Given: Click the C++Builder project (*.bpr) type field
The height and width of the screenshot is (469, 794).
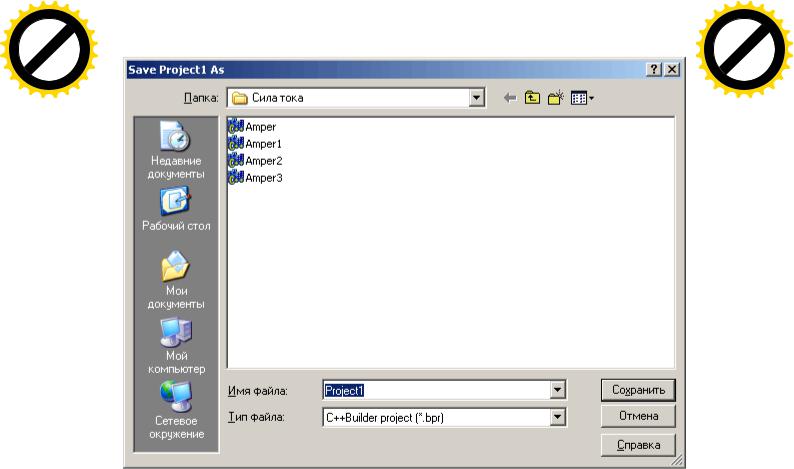Looking at the screenshot, I should (x=436, y=417).
